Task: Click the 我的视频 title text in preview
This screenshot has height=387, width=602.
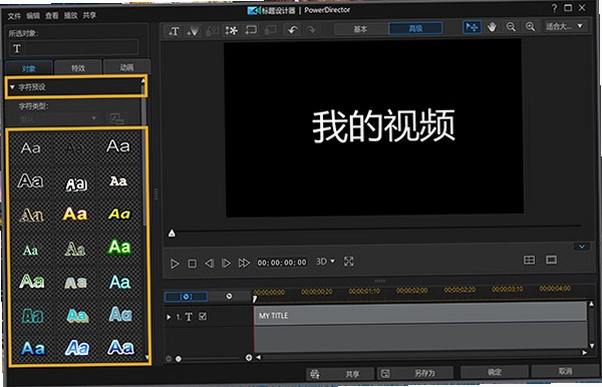Action: tap(383, 126)
